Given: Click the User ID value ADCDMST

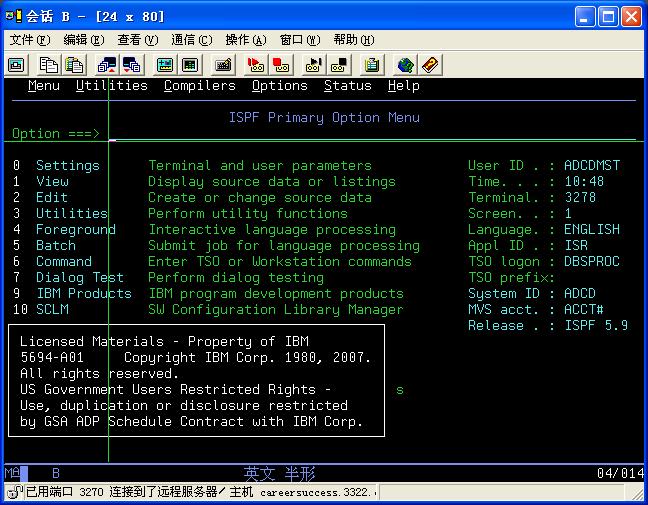Looking at the screenshot, I should coord(592,166).
